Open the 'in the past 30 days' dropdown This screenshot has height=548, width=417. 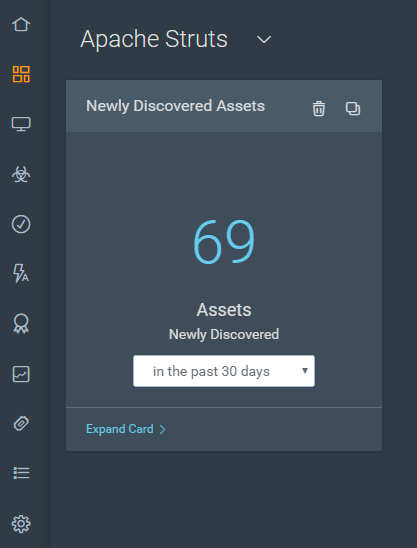(x=224, y=371)
